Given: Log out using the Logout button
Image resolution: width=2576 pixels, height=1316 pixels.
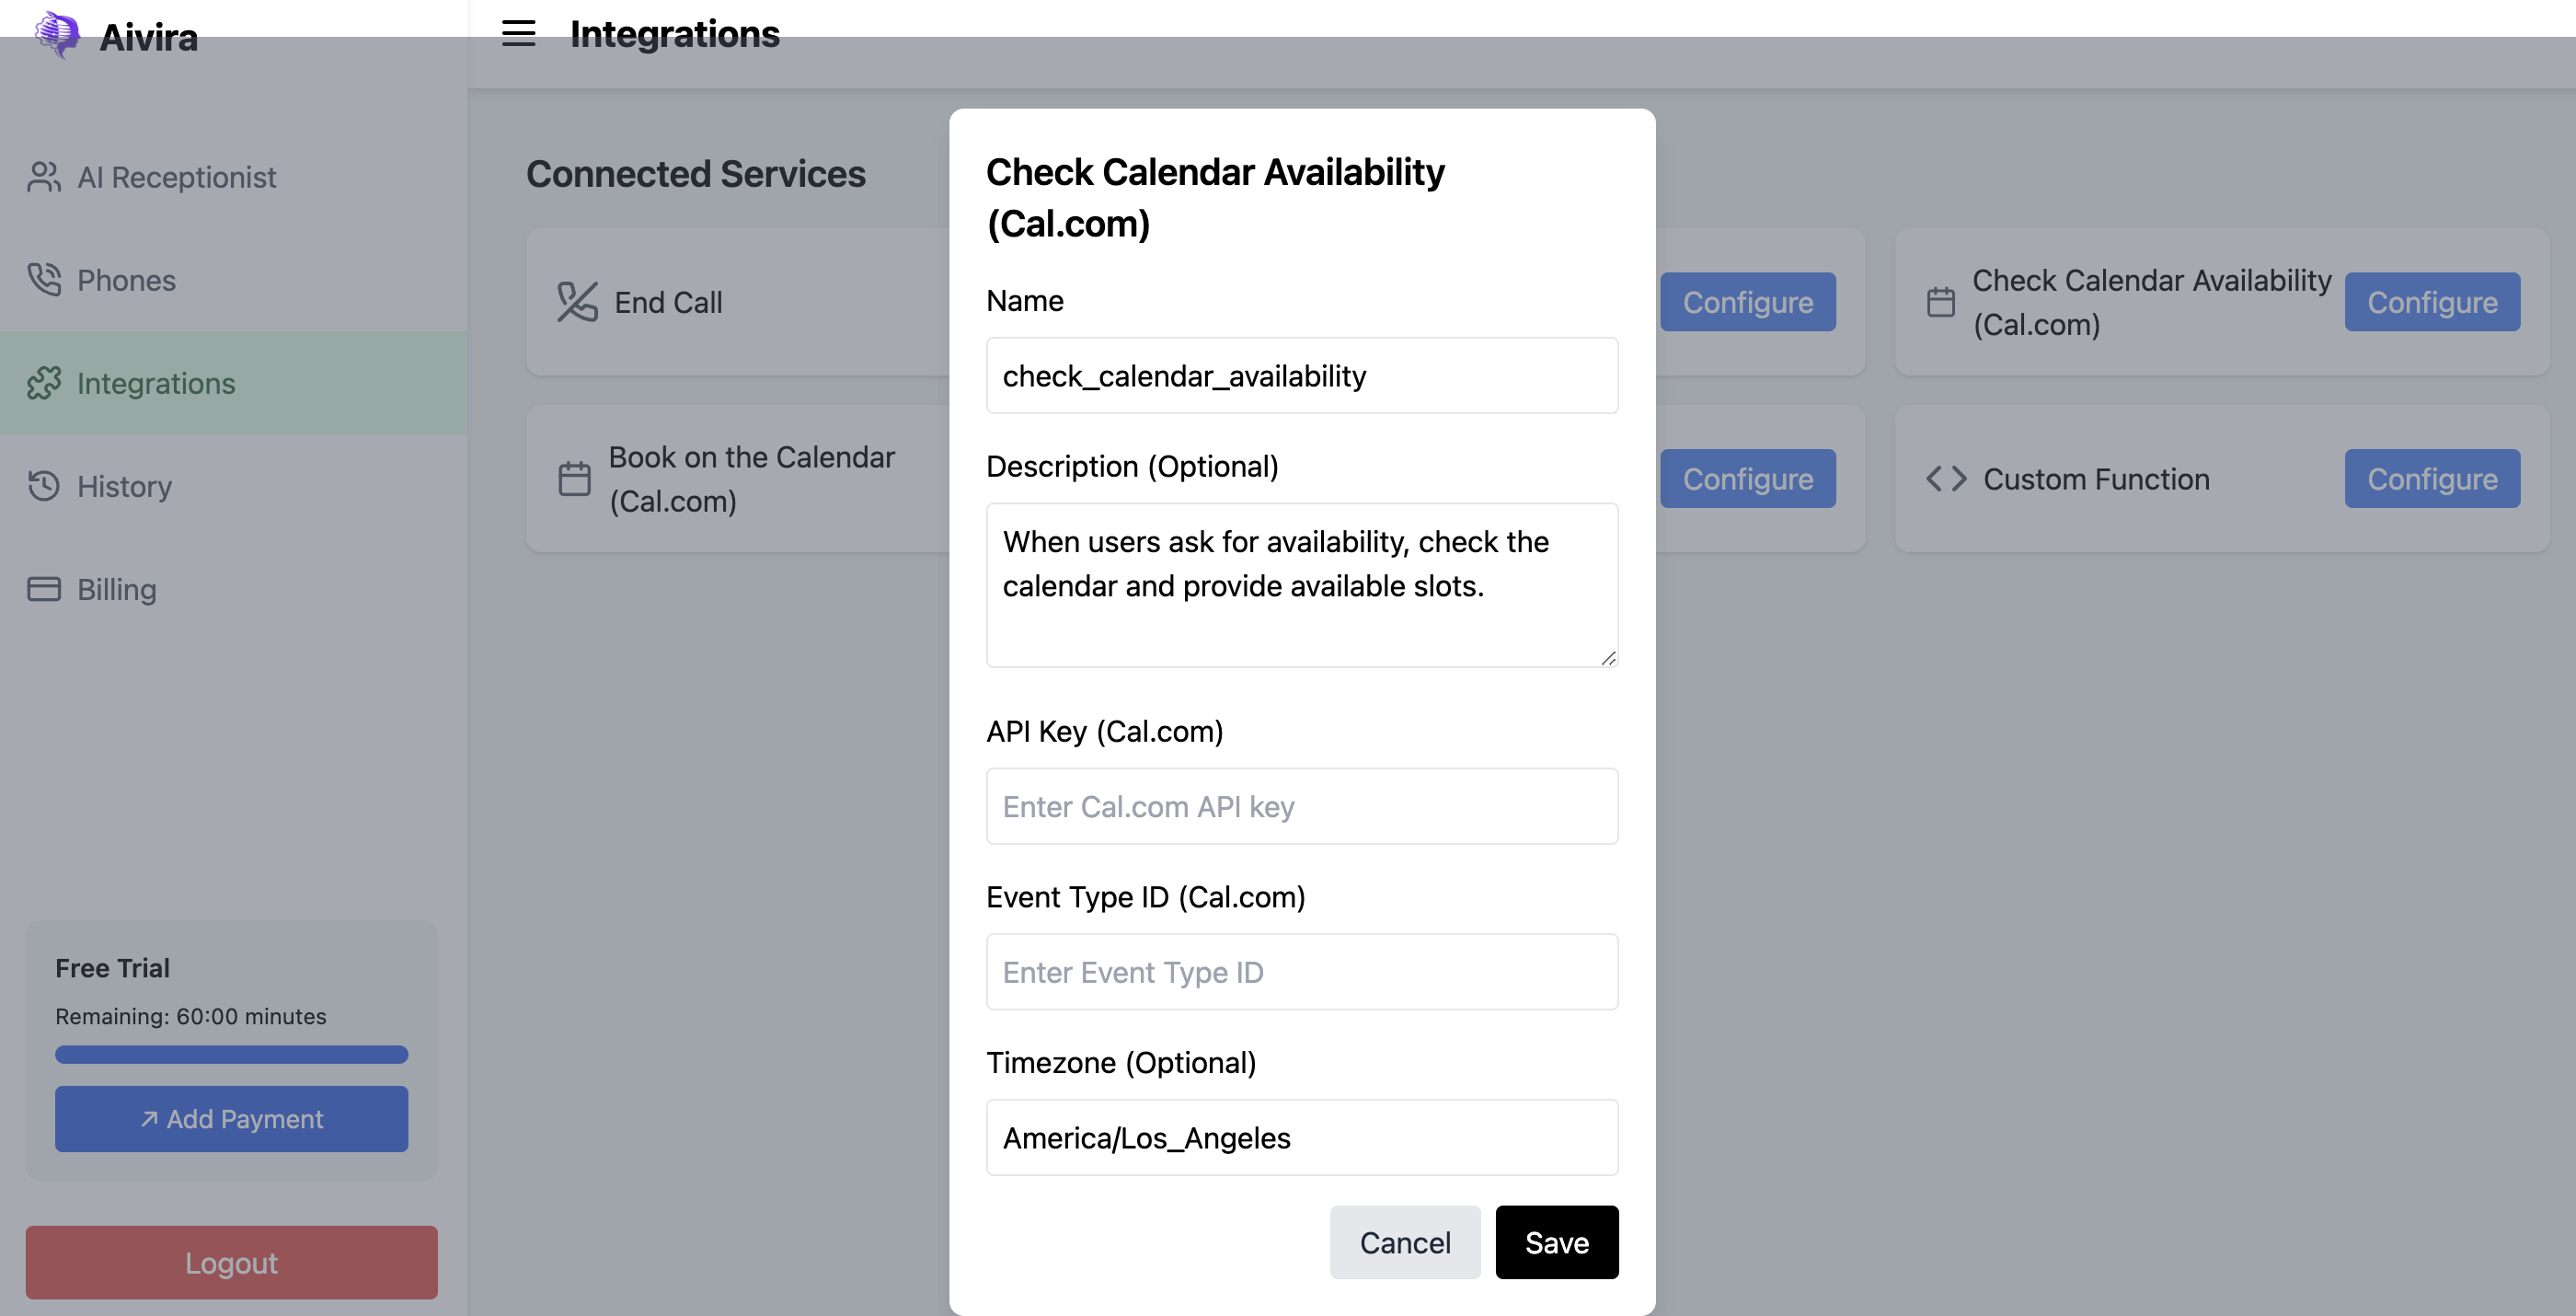Looking at the screenshot, I should click(x=231, y=1262).
